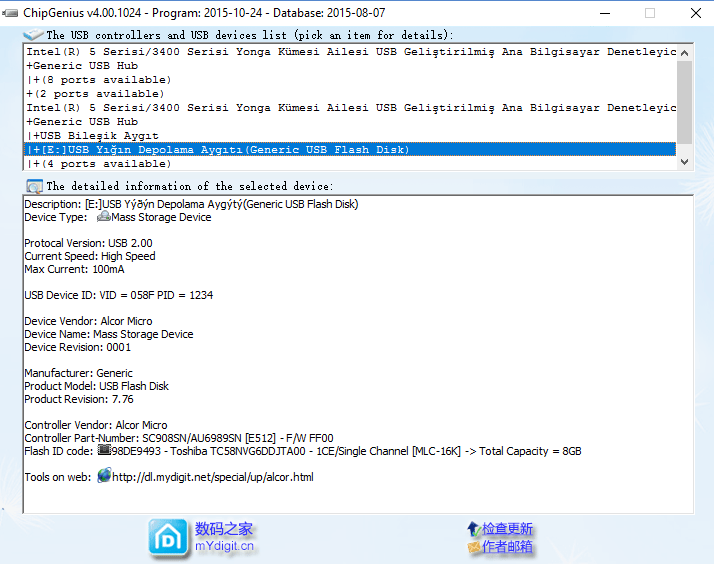Click Product Model: USB Flash Disk text

(x=97, y=386)
